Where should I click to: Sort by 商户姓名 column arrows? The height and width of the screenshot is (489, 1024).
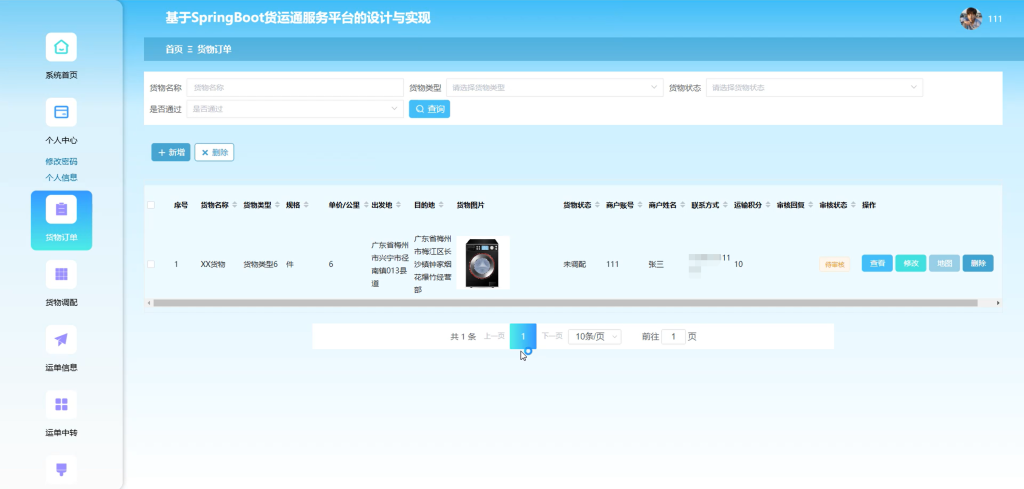pos(682,205)
